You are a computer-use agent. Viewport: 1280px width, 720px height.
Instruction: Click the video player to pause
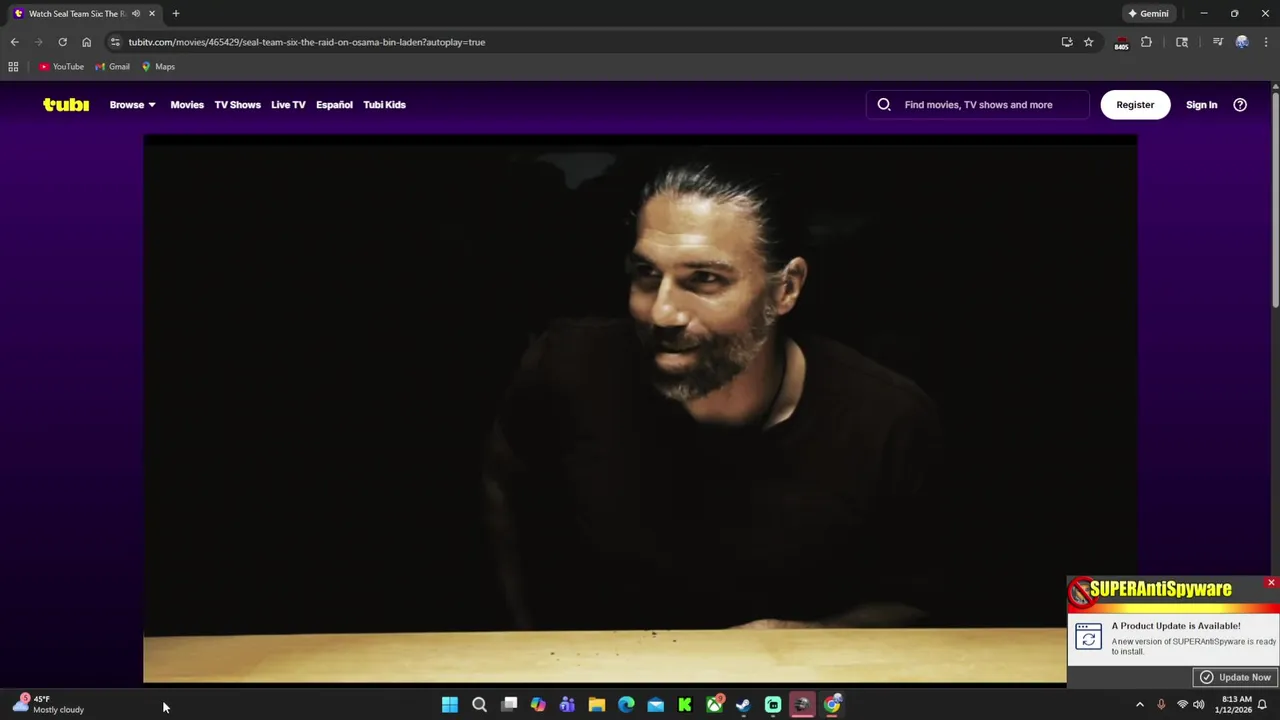tap(640, 410)
